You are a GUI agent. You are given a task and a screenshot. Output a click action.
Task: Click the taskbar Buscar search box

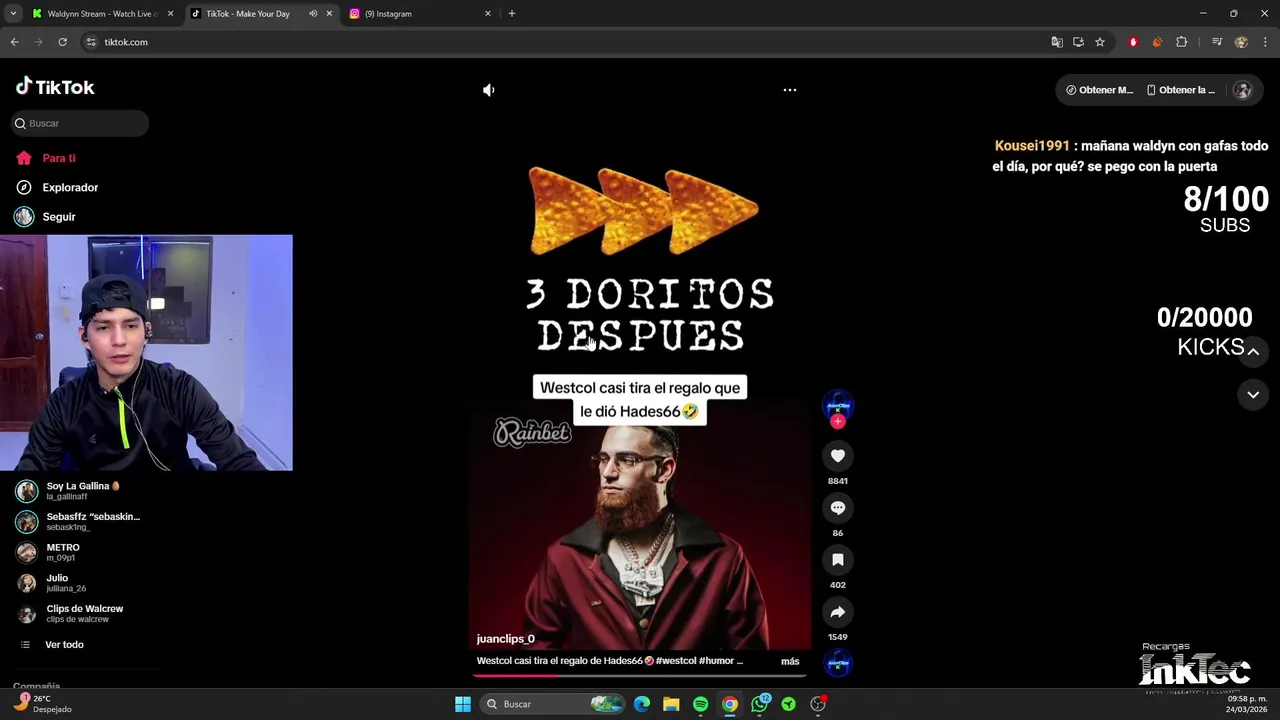pos(553,704)
